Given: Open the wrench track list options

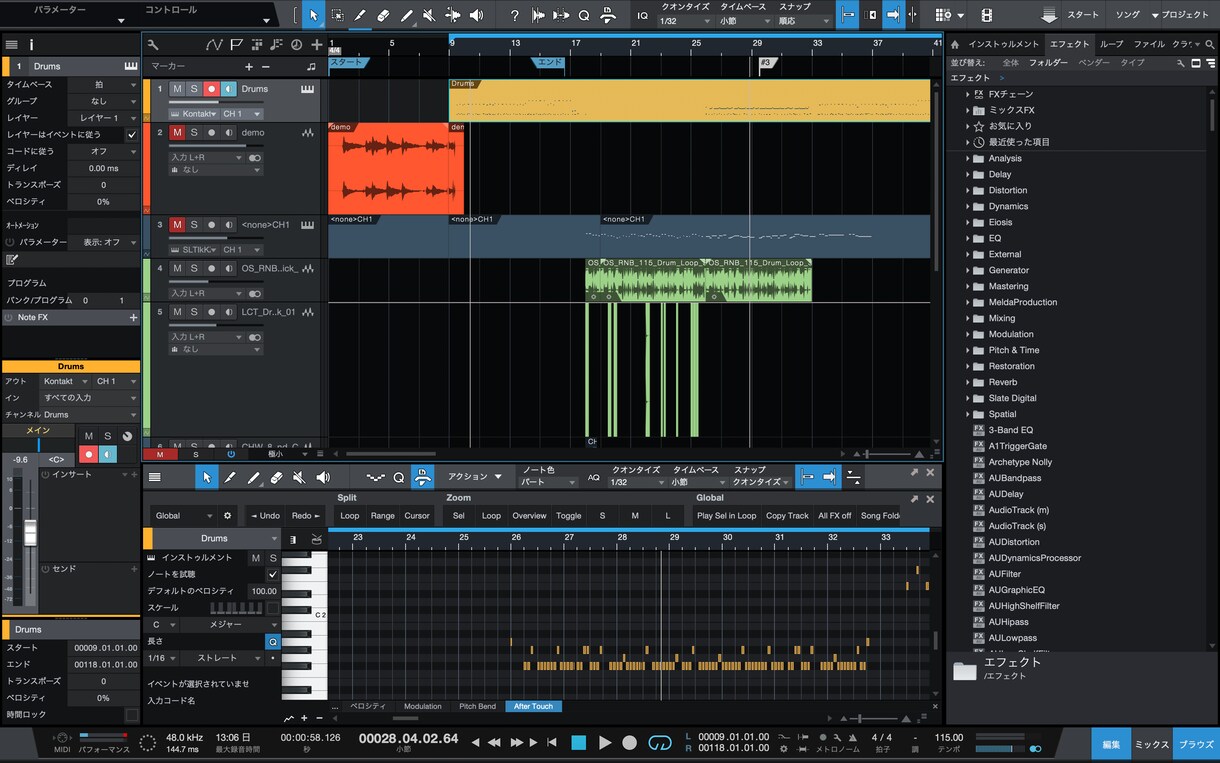Looking at the screenshot, I should pyautogui.click(x=153, y=45).
